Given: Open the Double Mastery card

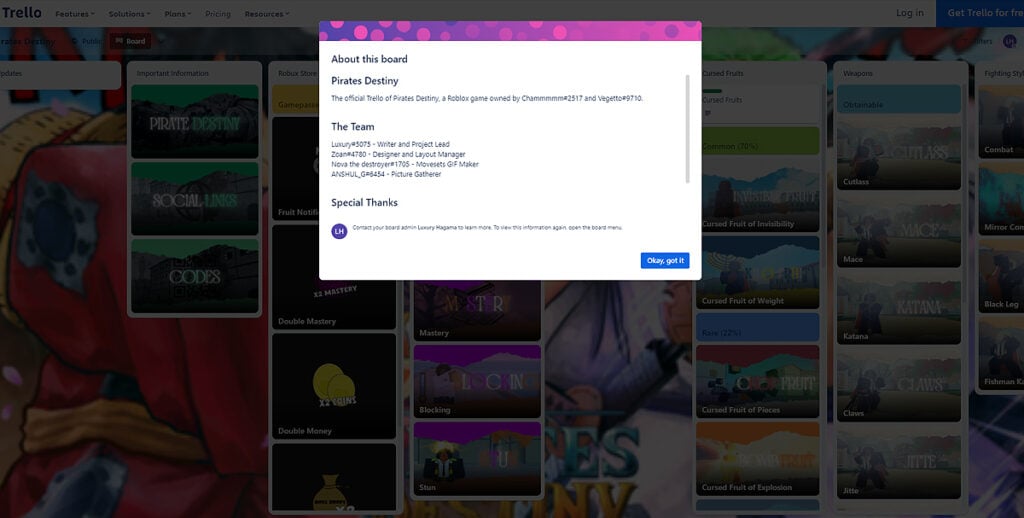Looking at the screenshot, I should click(334, 278).
